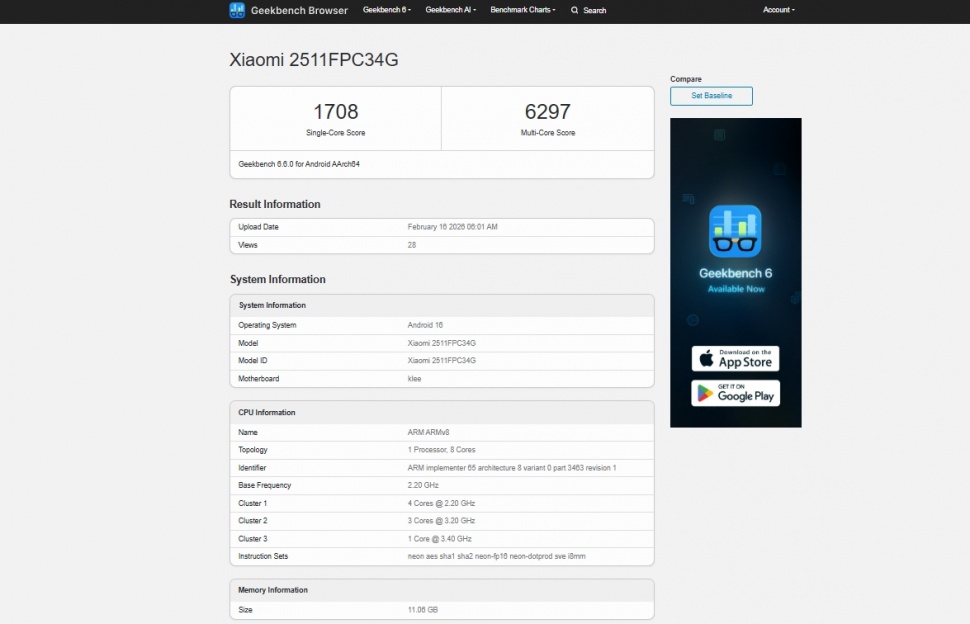Image resolution: width=970 pixels, height=624 pixels.
Task: Click the Multi-Core Score of 6297
Action: coord(547,111)
